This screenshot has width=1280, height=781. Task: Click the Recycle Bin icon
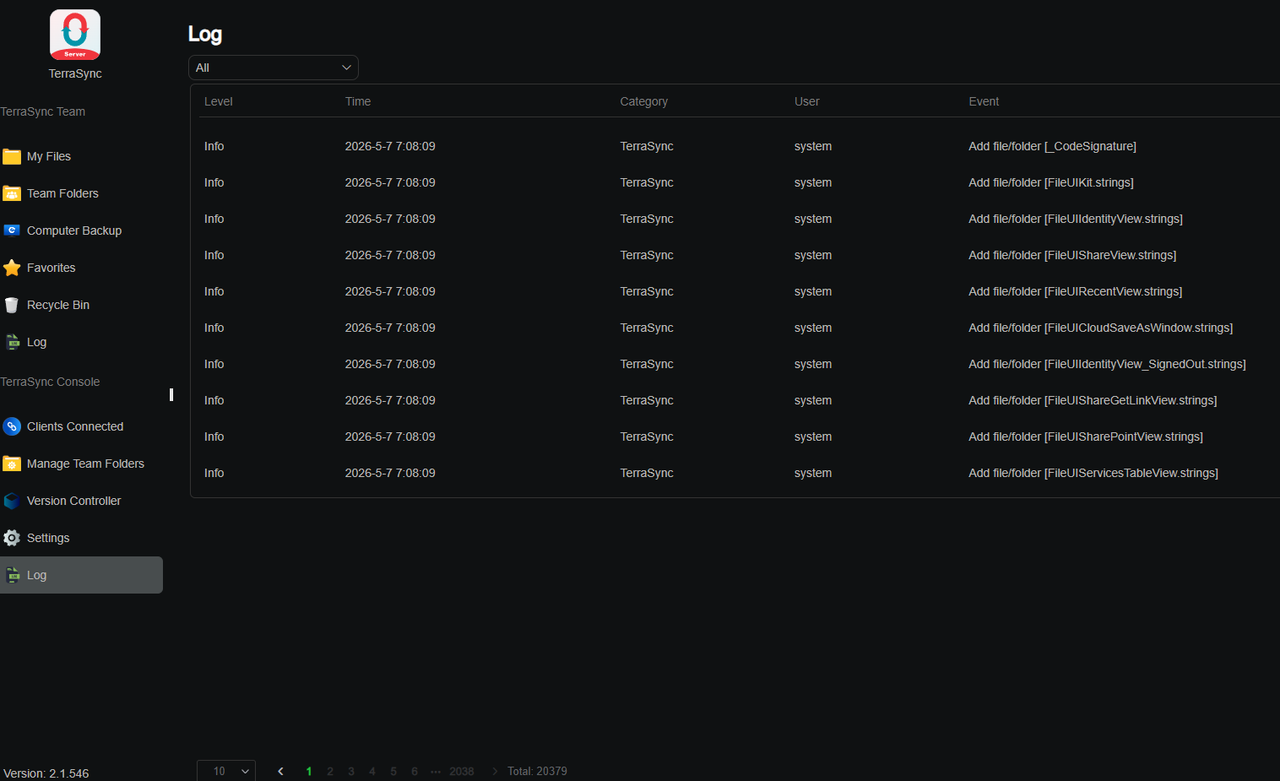[12, 305]
